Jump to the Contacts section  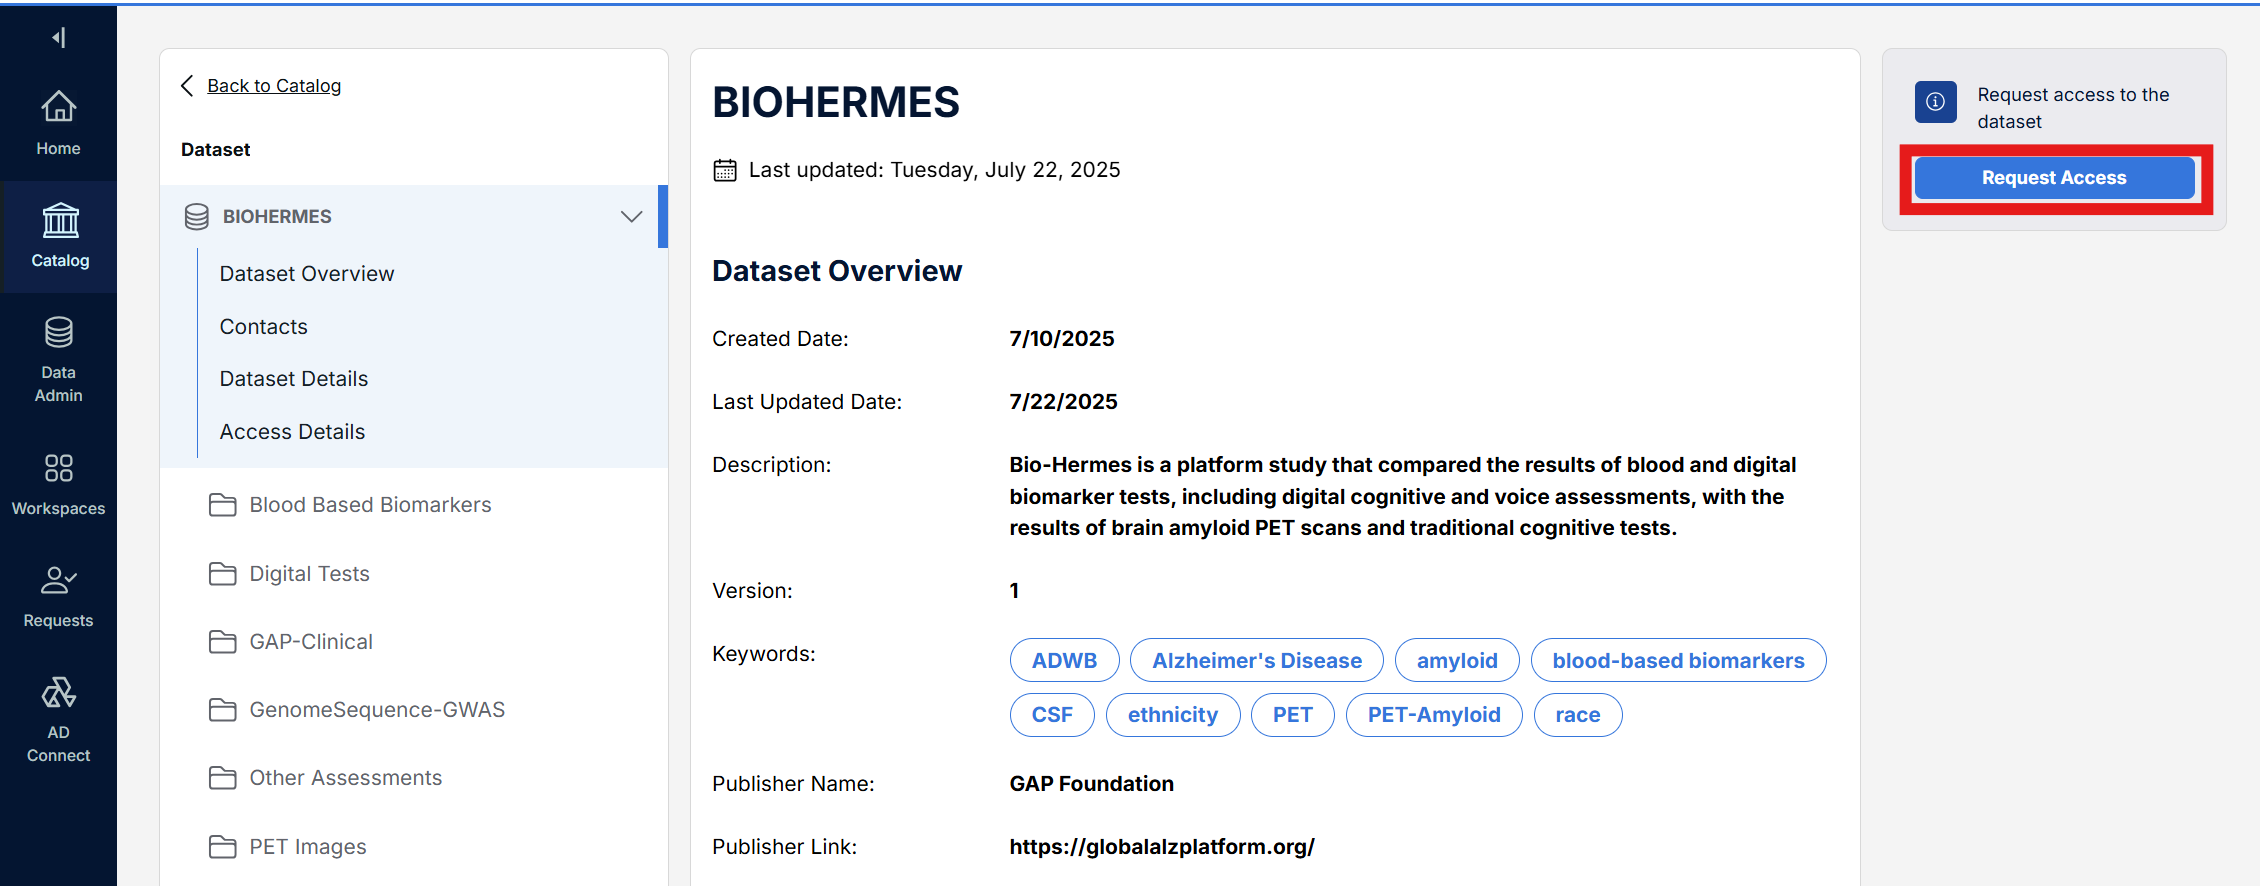click(x=263, y=327)
